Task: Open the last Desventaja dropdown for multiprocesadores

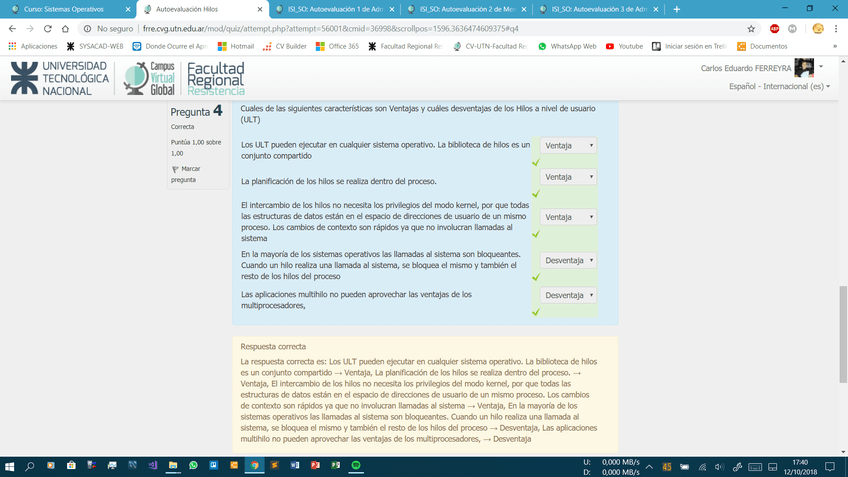Action: [568, 295]
